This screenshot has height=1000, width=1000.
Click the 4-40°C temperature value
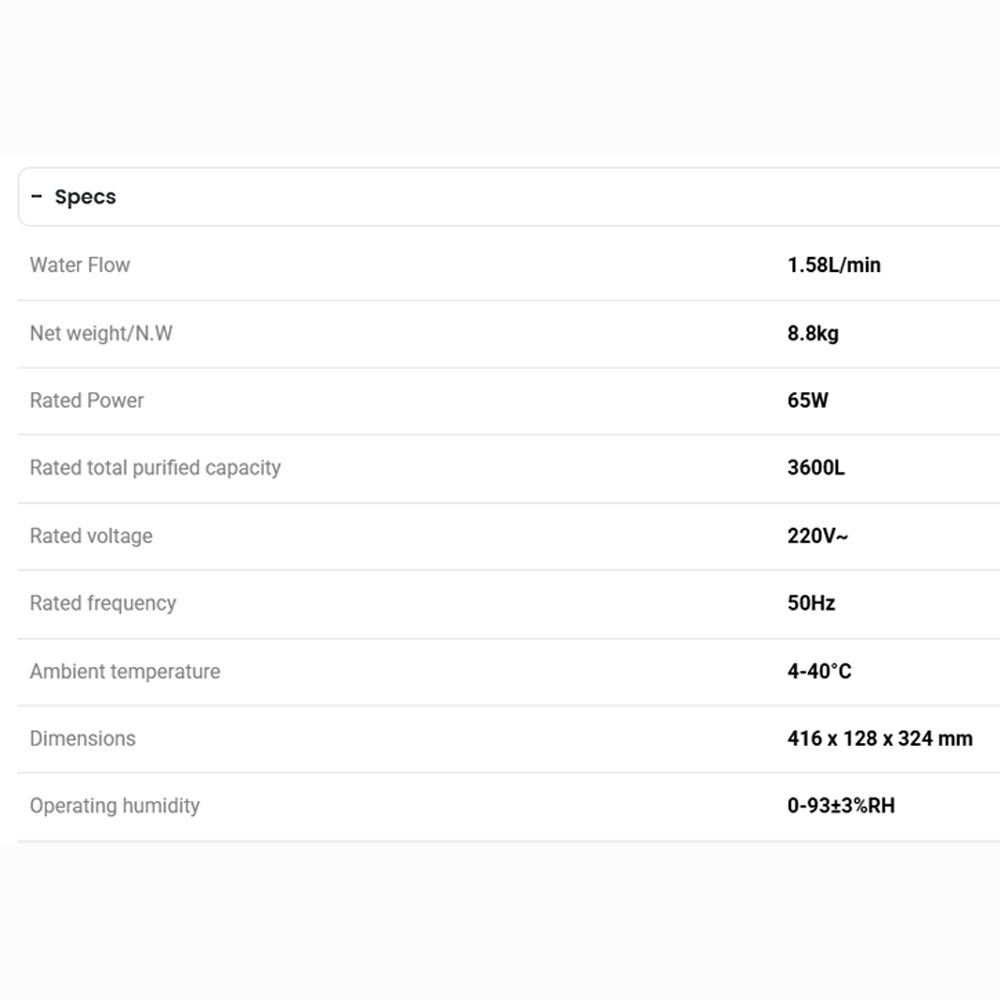coord(819,671)
